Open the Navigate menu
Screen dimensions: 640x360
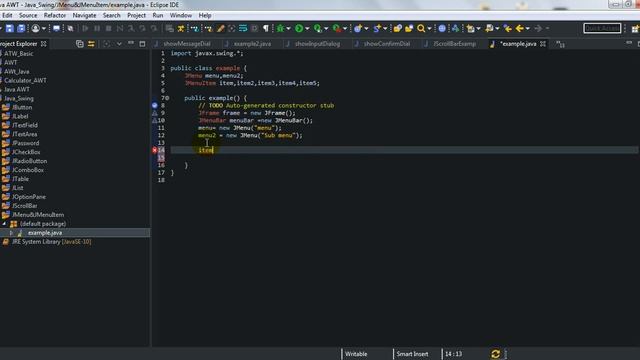pos(84,16)
